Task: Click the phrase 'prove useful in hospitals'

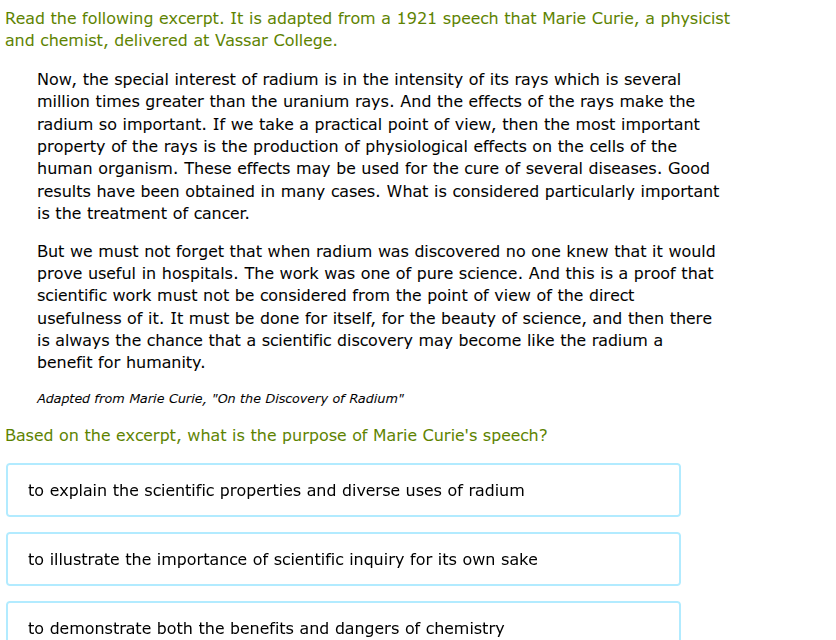Action: click(x=138, y=274)
